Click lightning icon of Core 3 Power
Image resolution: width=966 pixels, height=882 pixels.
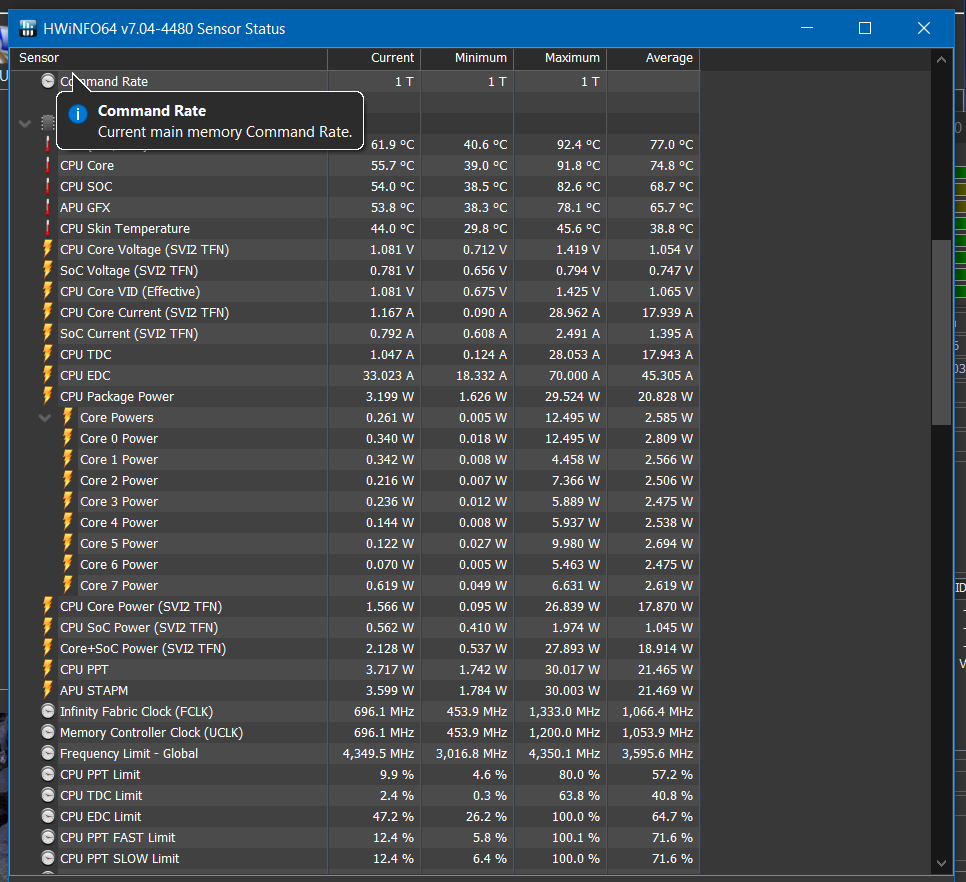68,501
